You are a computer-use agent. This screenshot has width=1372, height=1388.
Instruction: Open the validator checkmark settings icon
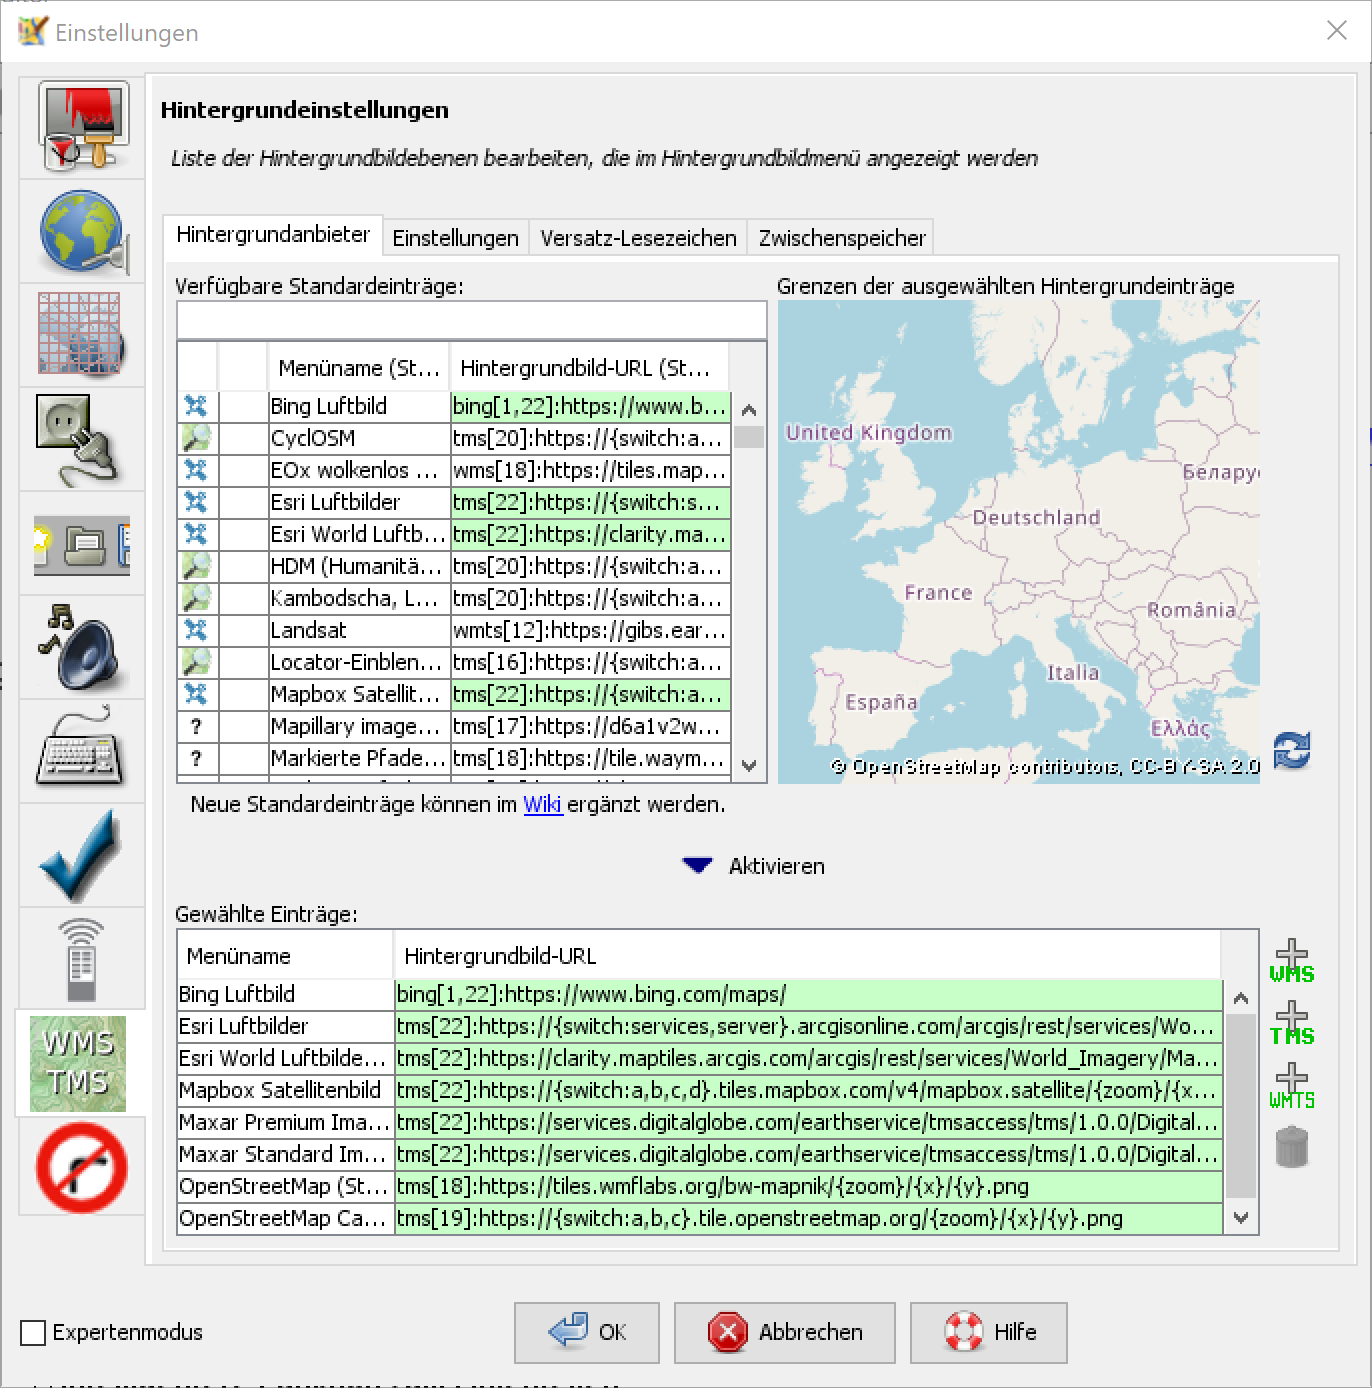coord(80,856)
